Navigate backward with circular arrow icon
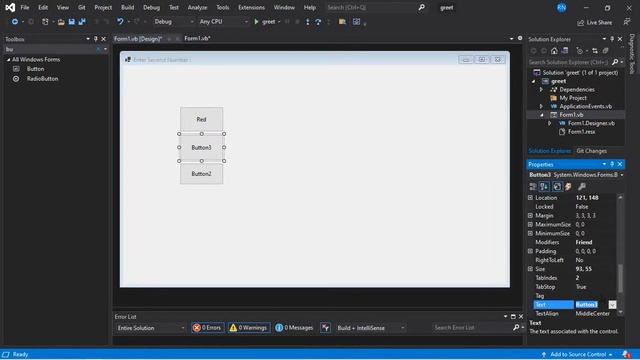The width and height of the screenshot is (640, 360). [15, 22]
